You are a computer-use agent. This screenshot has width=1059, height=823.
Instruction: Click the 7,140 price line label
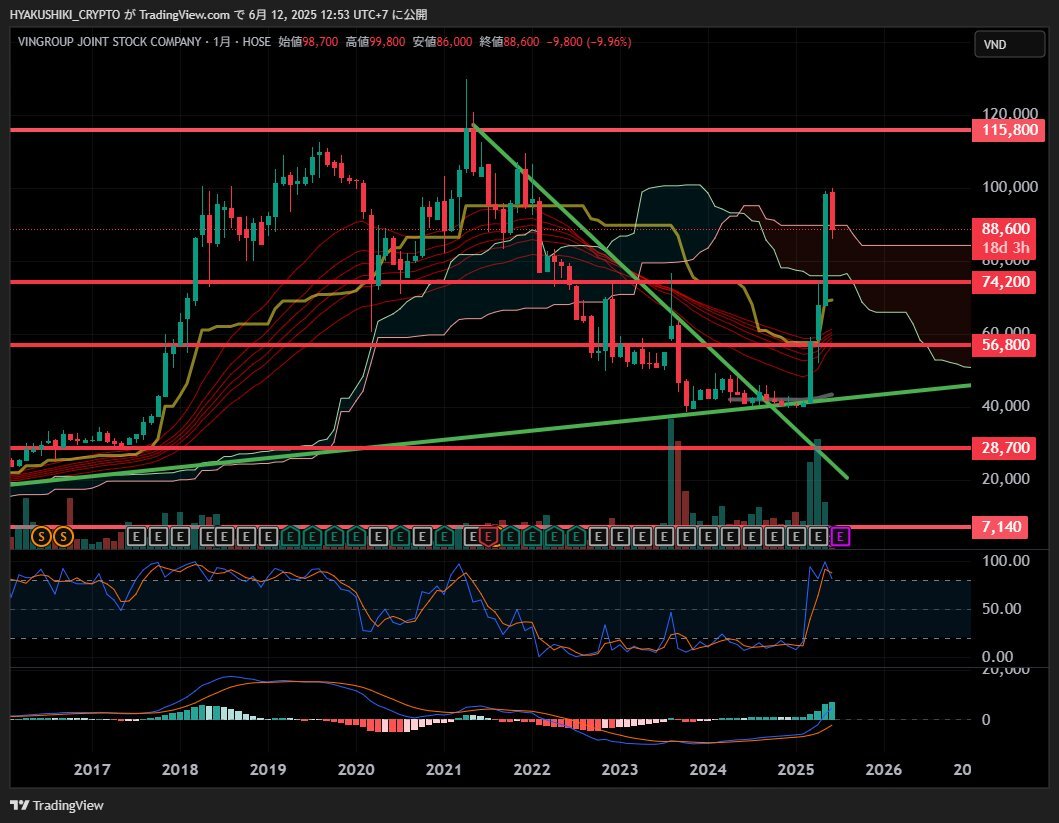tap(1000, 527)
